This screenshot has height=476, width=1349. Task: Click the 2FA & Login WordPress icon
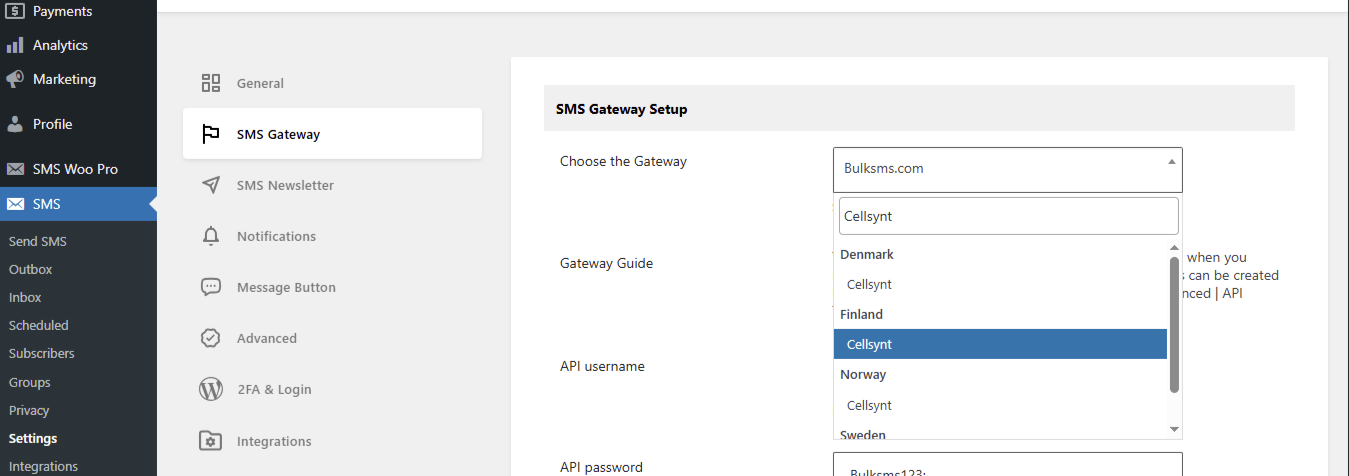(x=211, y=389)
